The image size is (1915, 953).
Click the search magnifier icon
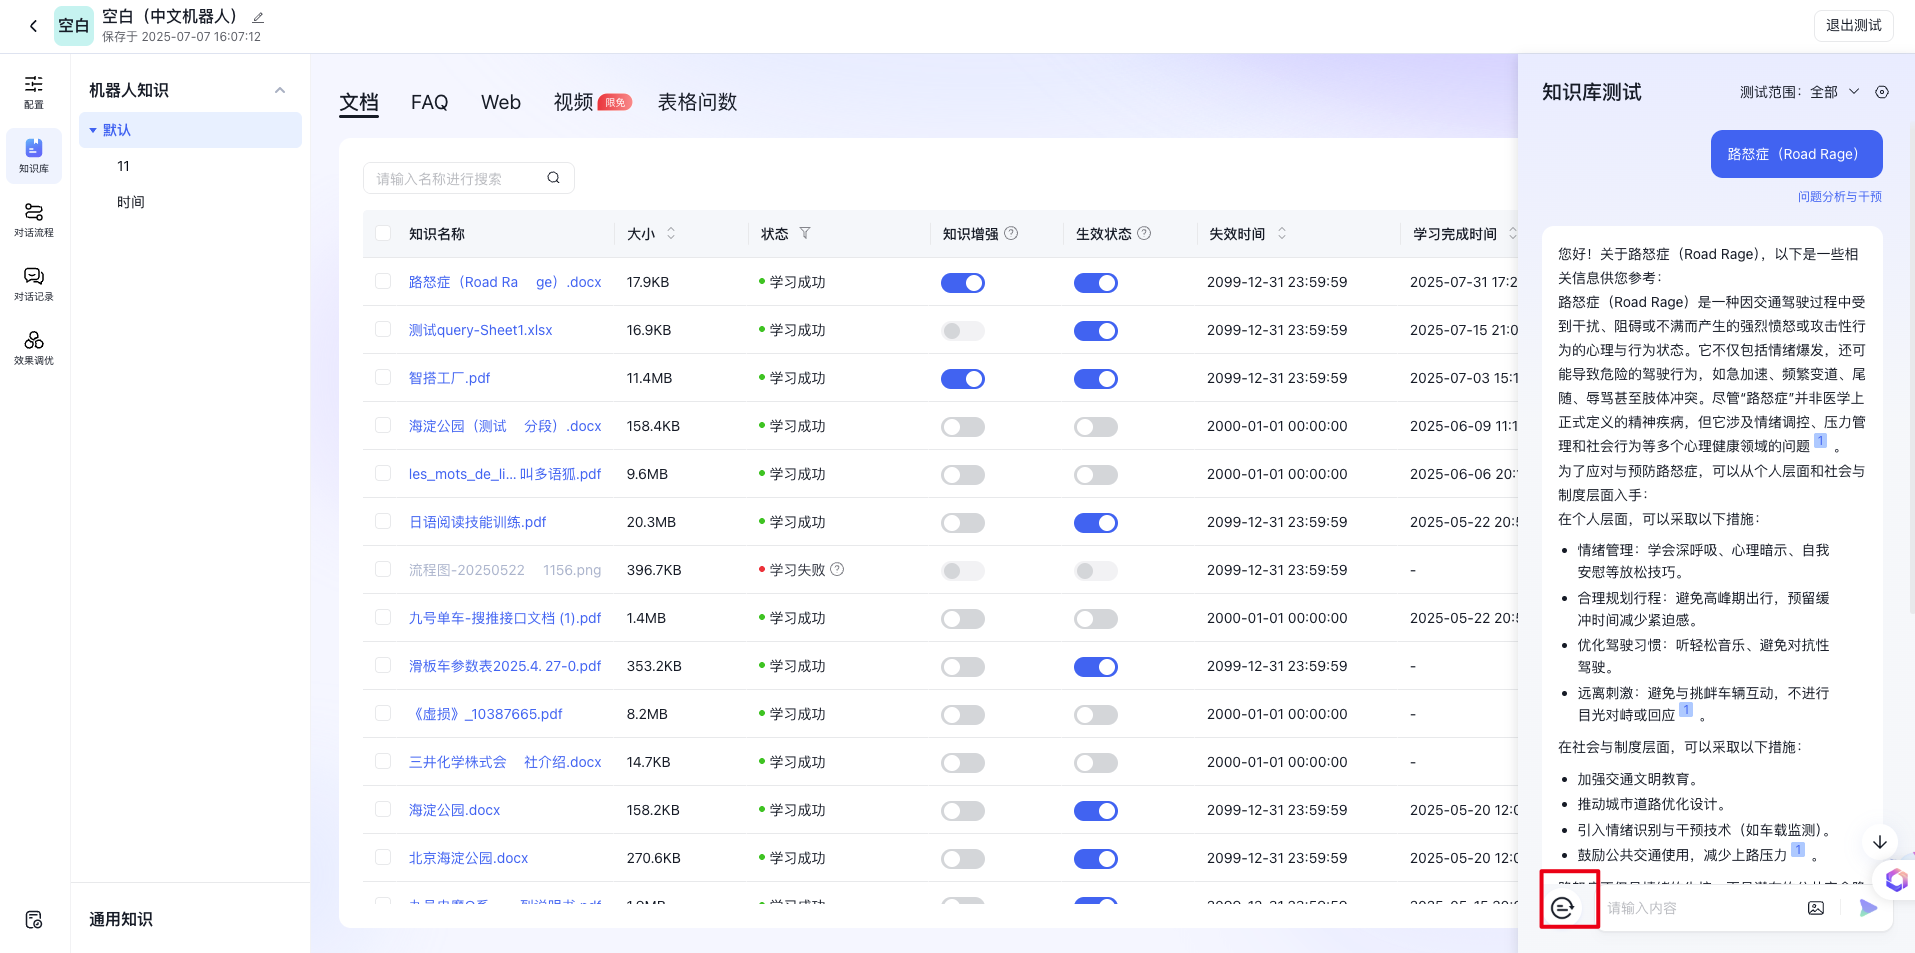click(553, 178)
